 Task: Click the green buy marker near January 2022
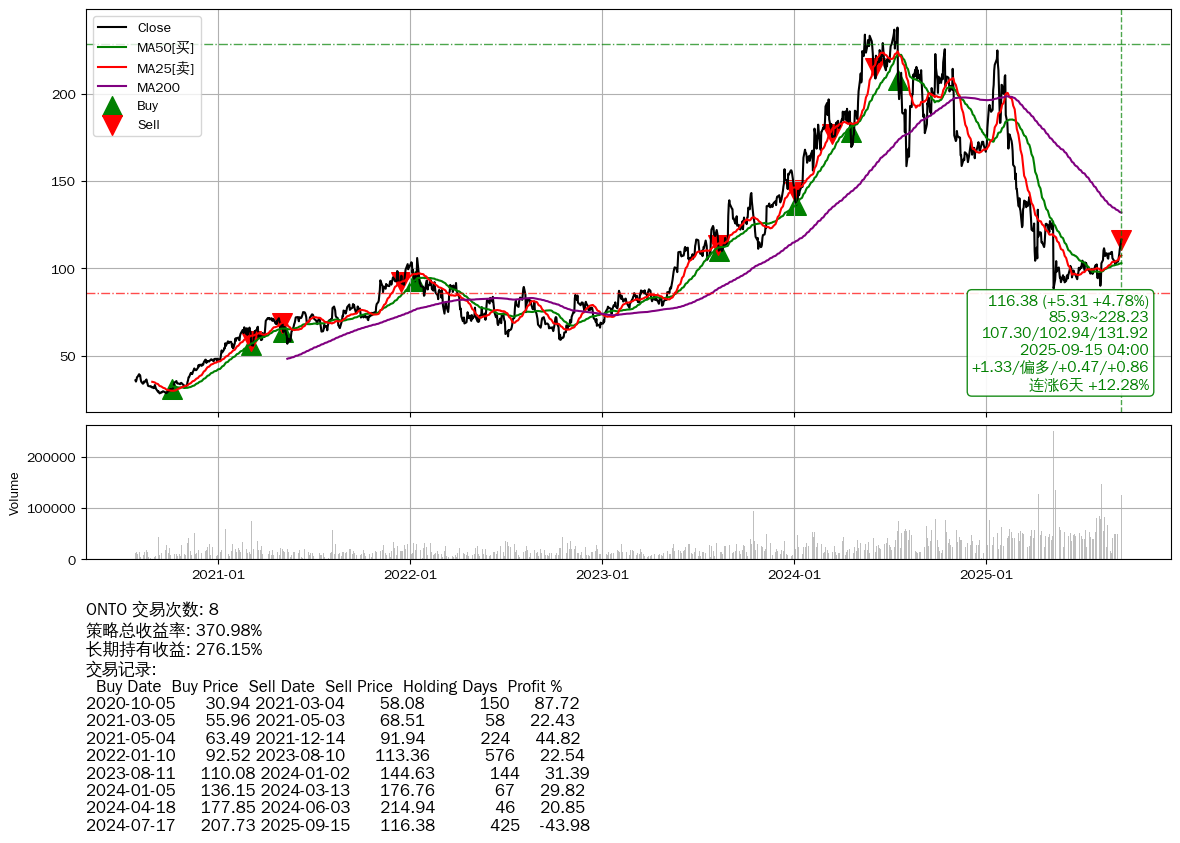(x=415, y=282)
